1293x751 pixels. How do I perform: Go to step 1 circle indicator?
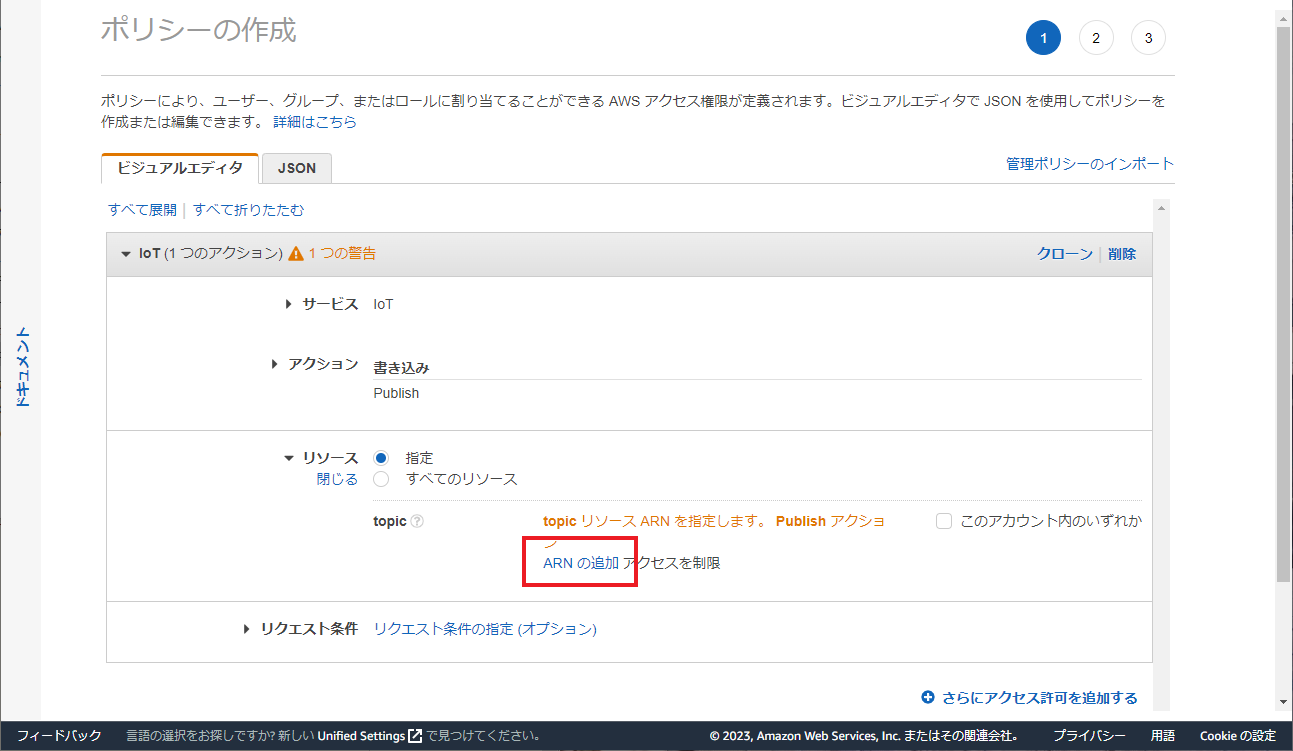click(x=1043, y=38)
